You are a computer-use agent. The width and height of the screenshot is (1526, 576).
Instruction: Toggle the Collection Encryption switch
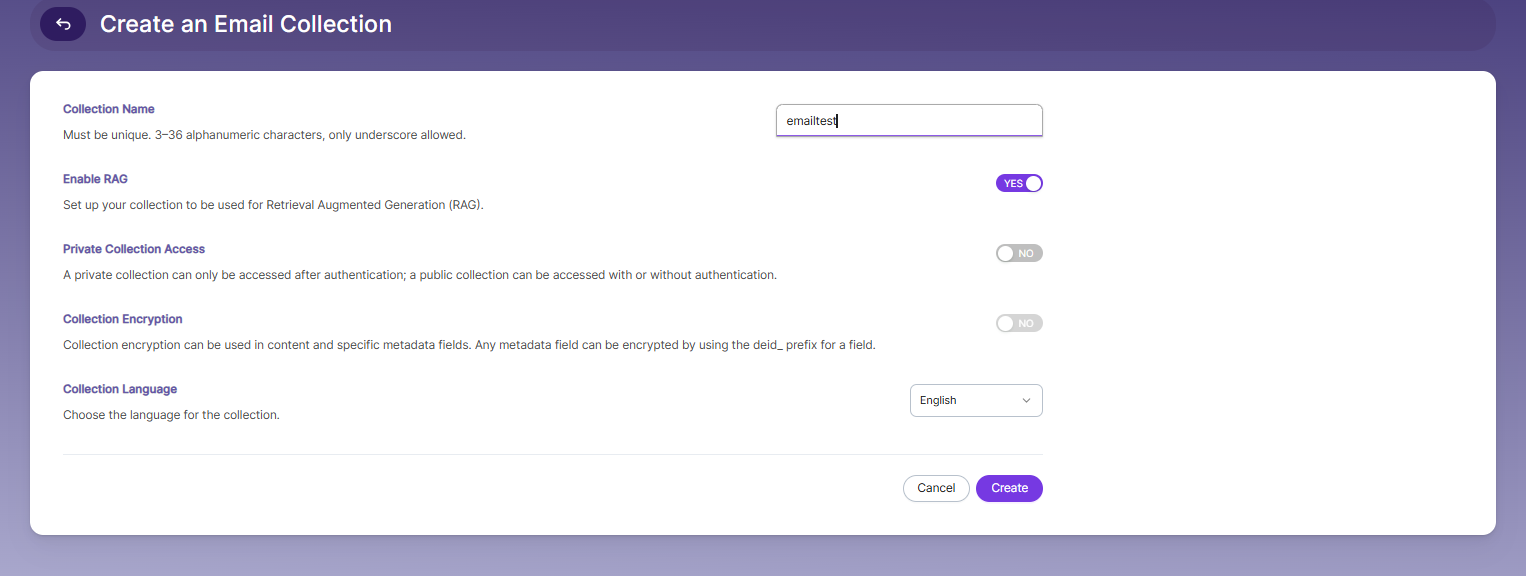(x=1019, y=323)
